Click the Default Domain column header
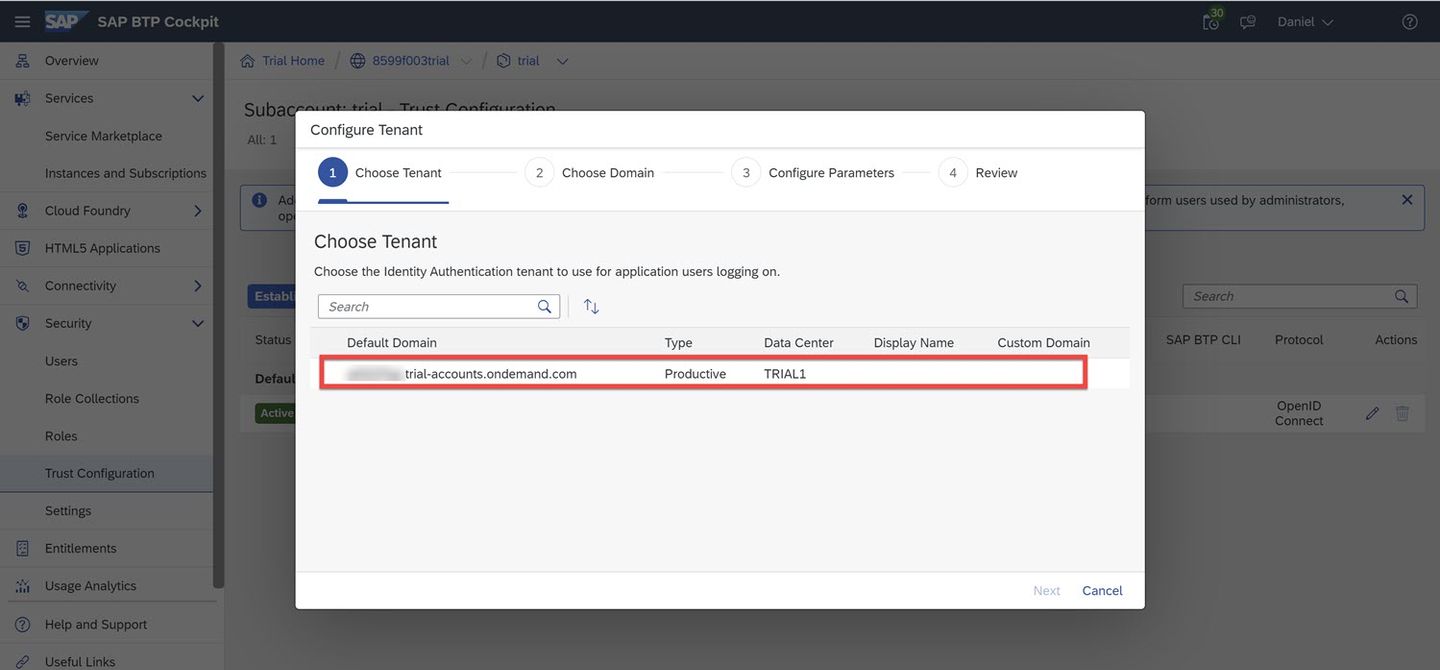 tap(392, 343)
